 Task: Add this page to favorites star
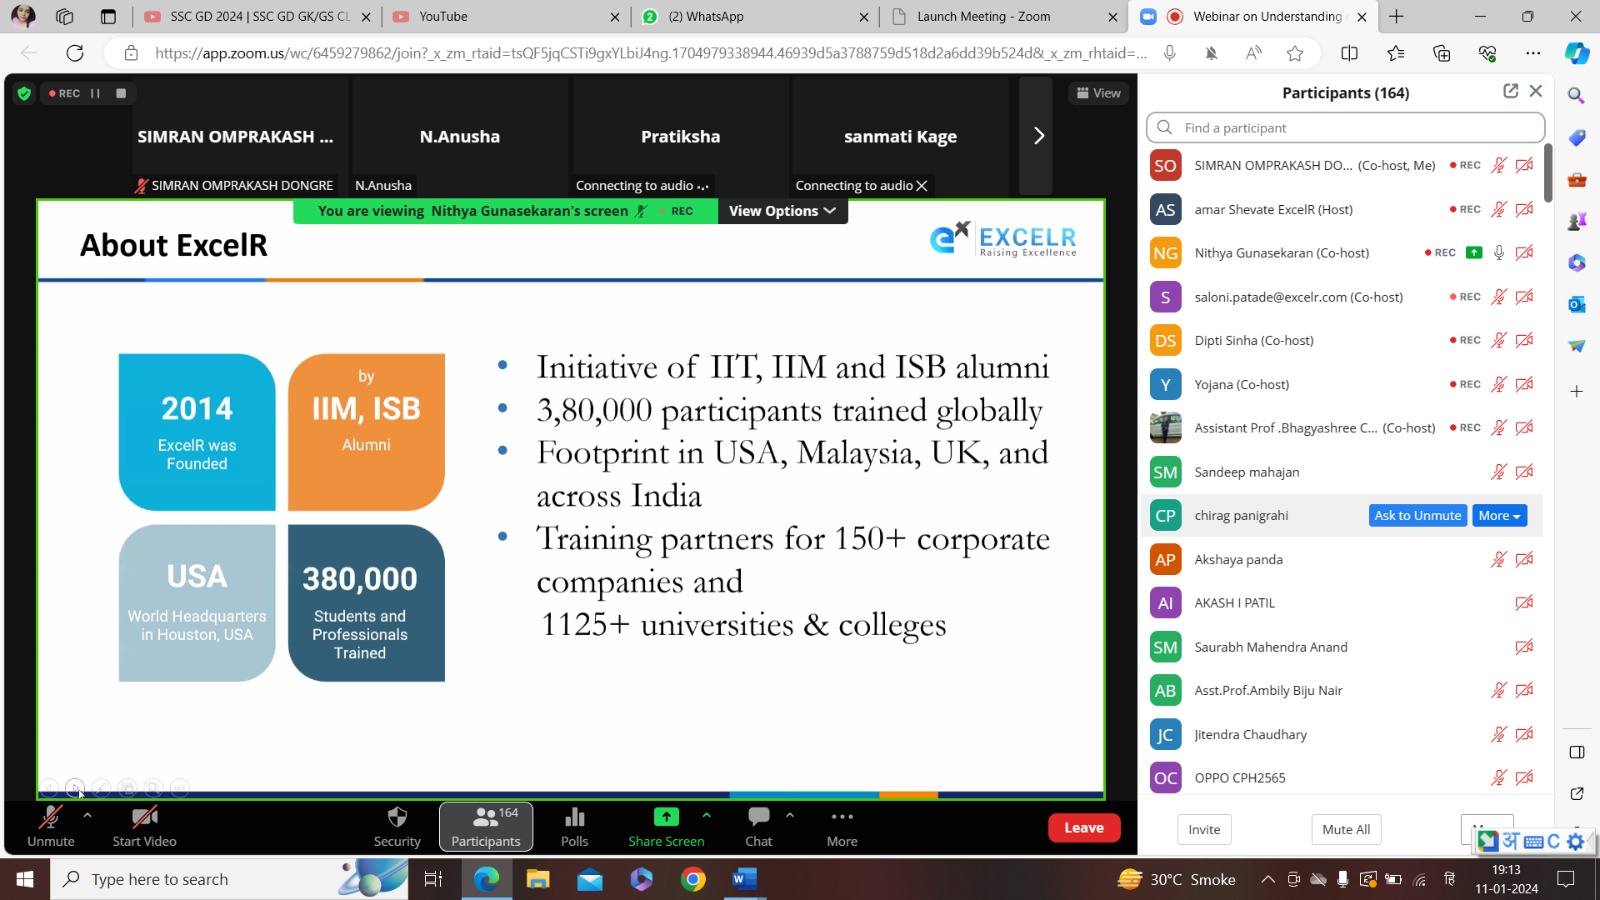pos(1295,53)
